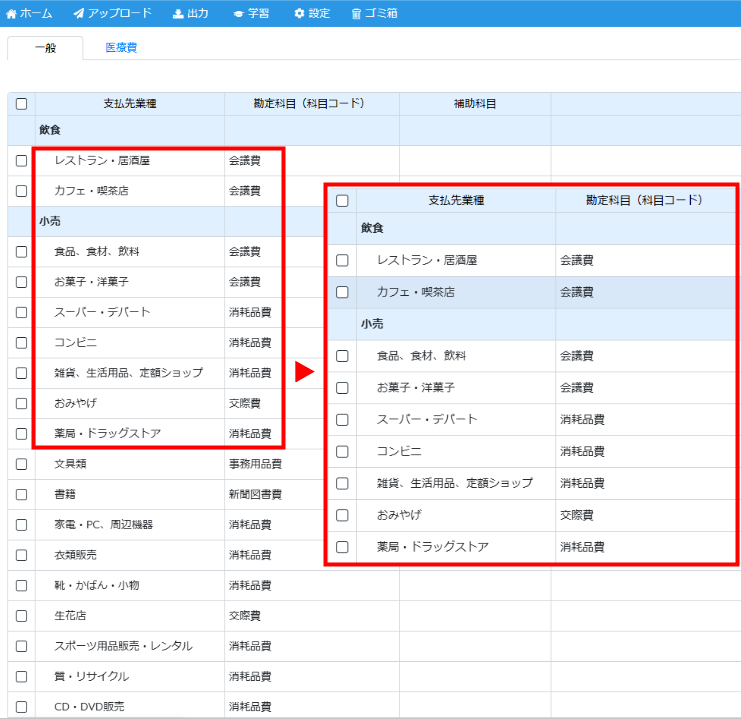Click the 書籍 category name
The image size is (741, 719).
(65, 494)
